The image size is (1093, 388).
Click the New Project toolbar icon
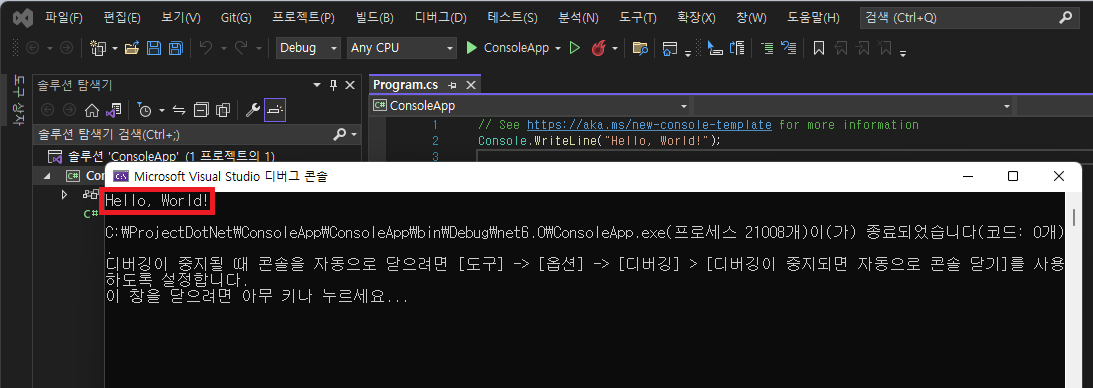98,48
